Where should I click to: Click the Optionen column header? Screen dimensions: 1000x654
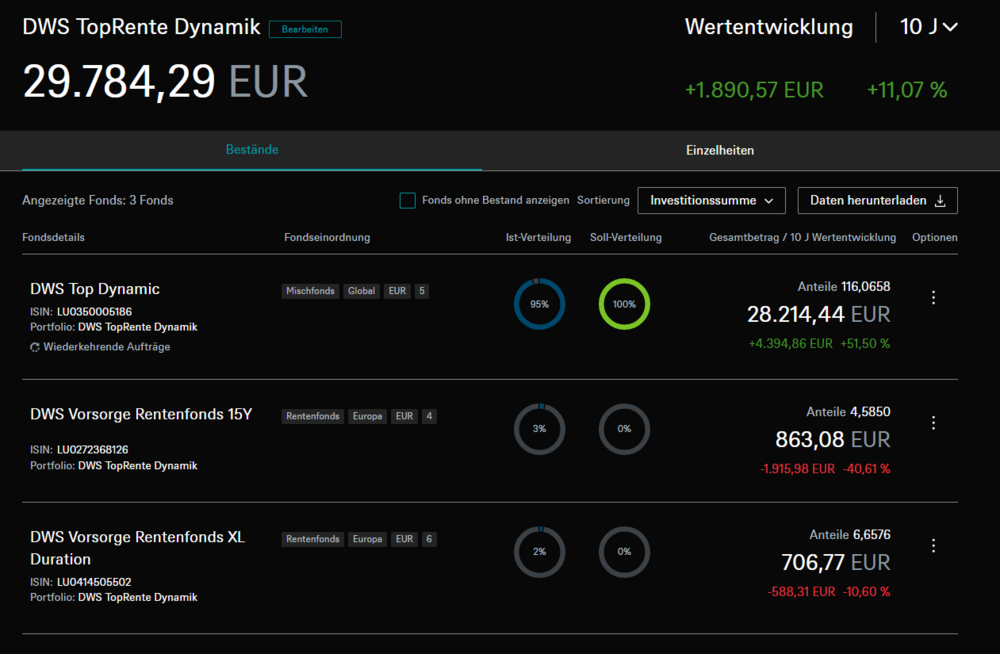(x=935, y=237)
